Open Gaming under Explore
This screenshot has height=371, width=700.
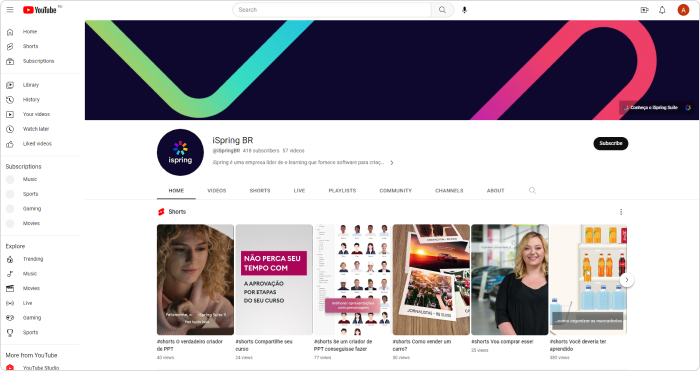[32, 318]
